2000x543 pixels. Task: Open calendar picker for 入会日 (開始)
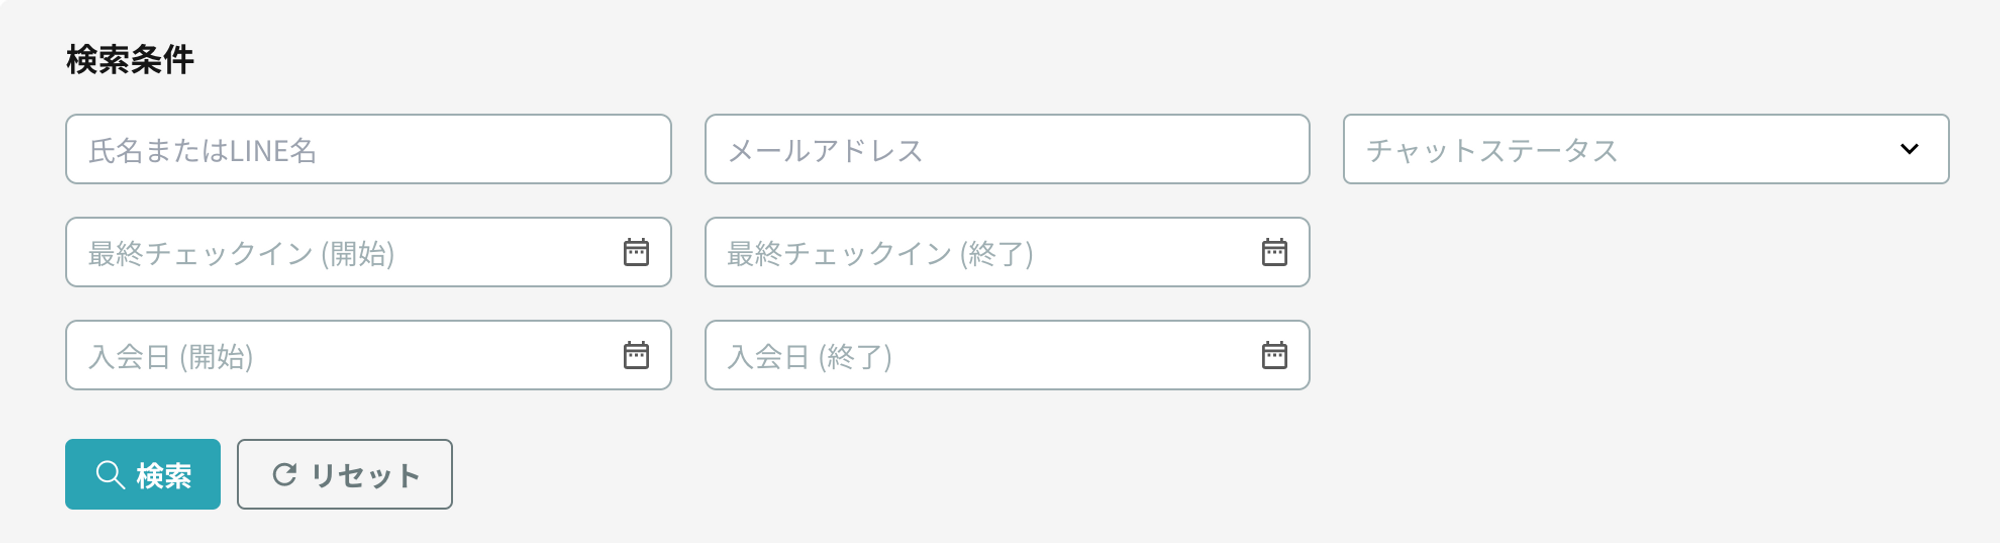(x=636, y=355)
